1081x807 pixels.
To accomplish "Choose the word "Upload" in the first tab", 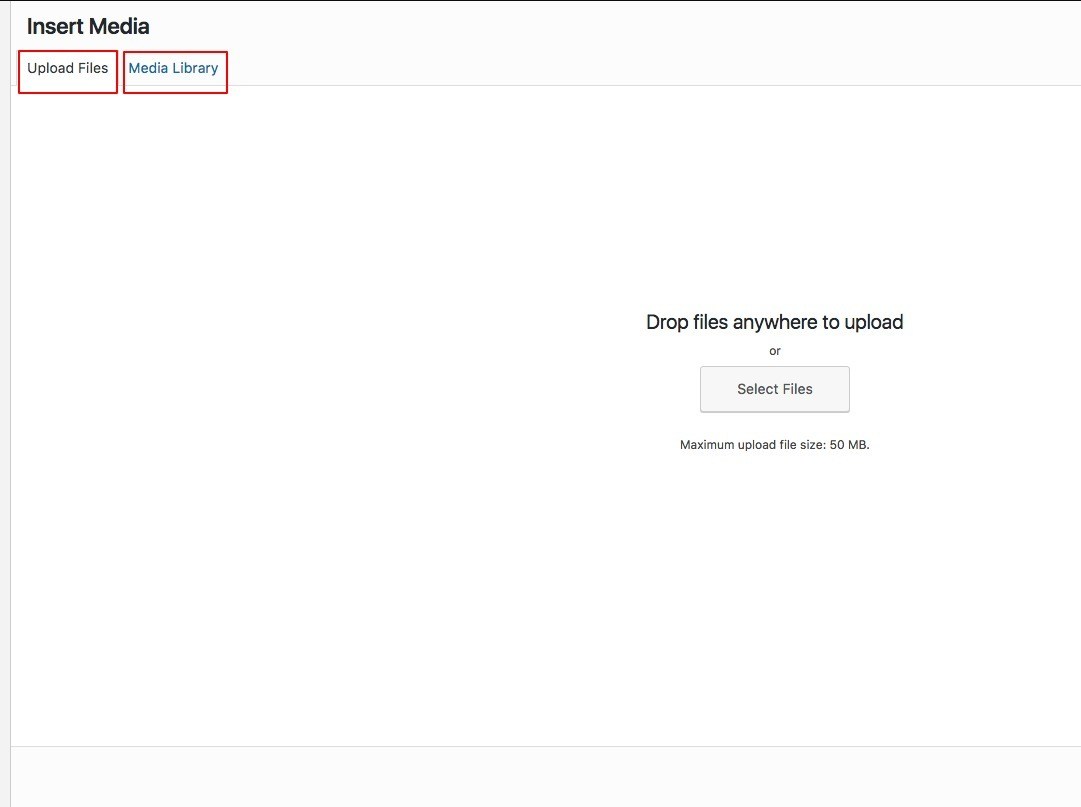I will click(x=50, y=68).
